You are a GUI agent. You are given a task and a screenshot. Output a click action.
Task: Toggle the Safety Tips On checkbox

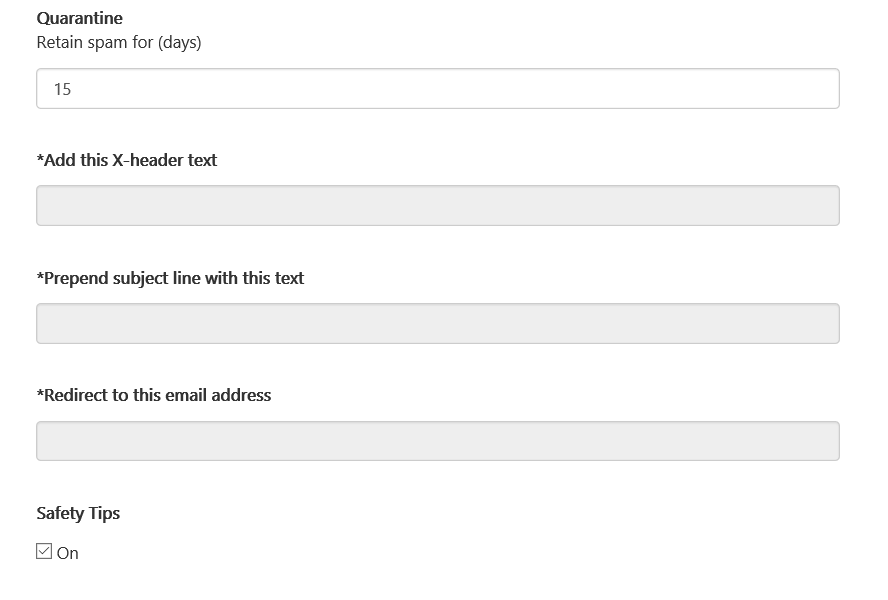click(44, 551)
